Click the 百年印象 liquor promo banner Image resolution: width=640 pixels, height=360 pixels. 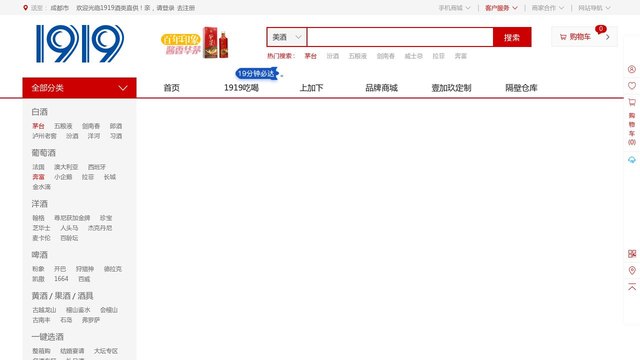tap(195, 42)
